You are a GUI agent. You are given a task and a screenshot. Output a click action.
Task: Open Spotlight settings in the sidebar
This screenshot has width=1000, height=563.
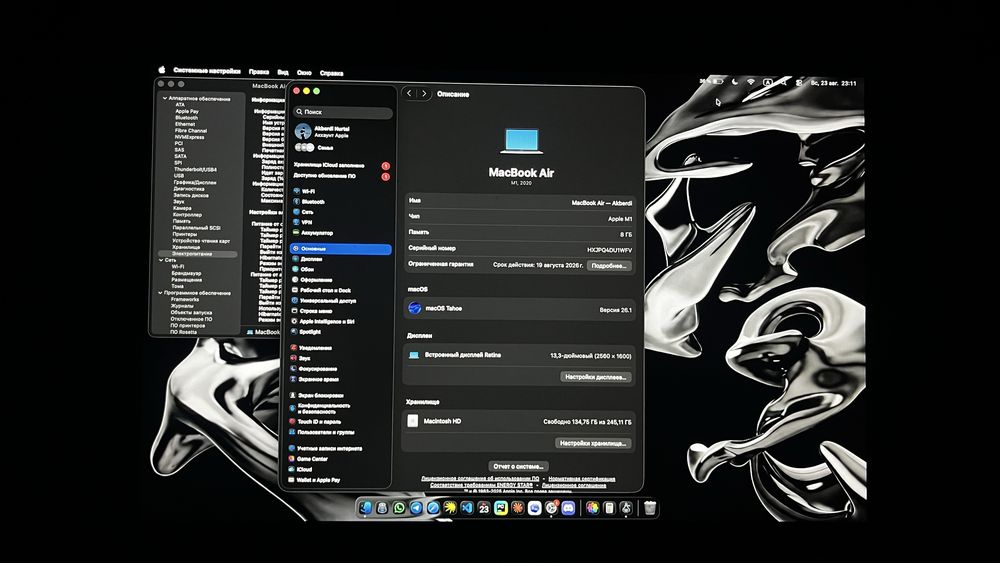tap(306, 332)
